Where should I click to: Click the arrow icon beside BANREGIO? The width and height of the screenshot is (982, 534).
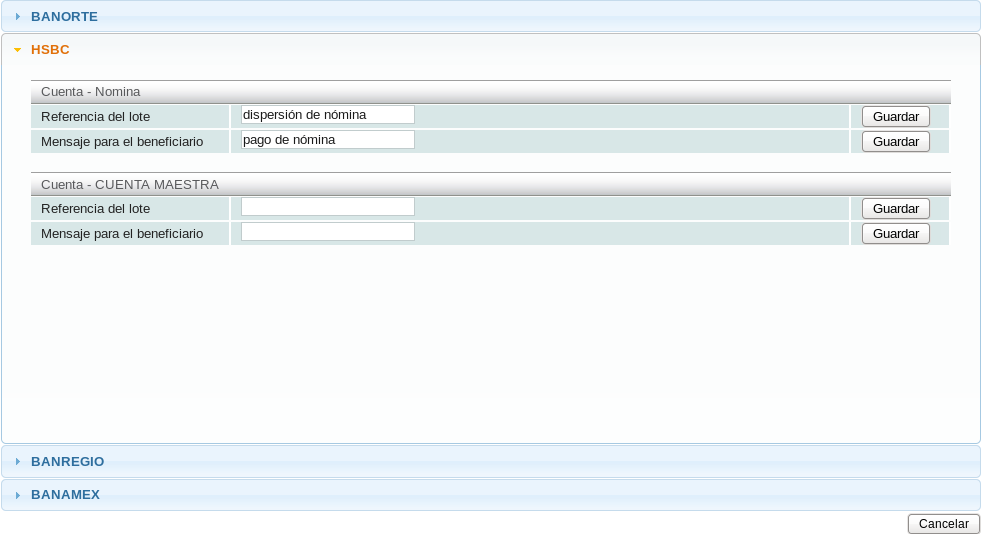pyautogui.click(x=17, y=462)
